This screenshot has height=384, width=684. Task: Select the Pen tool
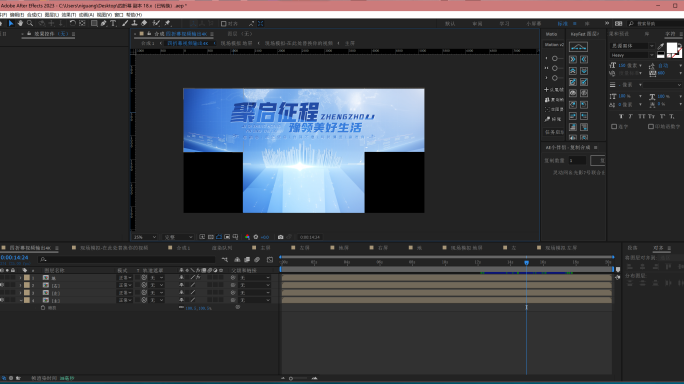click(103, 24)
